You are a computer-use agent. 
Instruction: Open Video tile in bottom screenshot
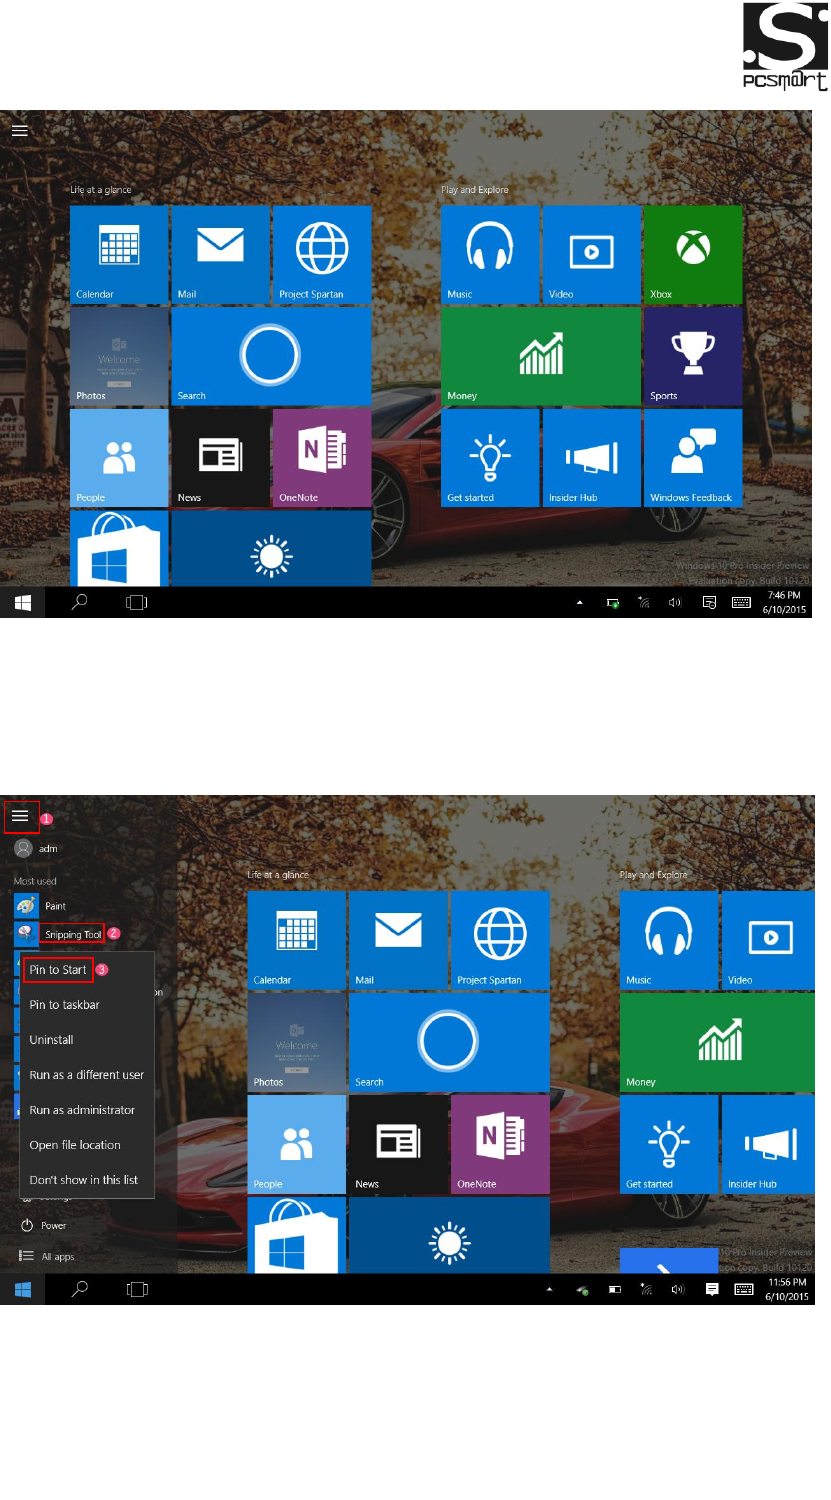[768, 940]
